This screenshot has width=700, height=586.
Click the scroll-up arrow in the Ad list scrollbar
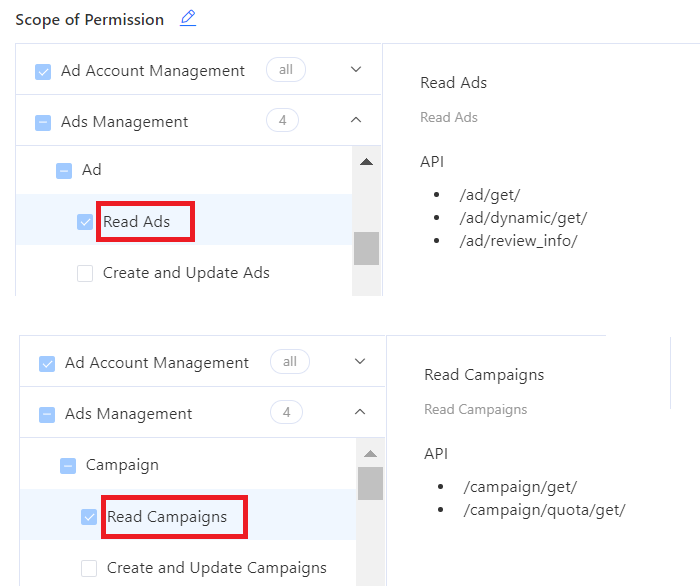[x=366, y=161]
